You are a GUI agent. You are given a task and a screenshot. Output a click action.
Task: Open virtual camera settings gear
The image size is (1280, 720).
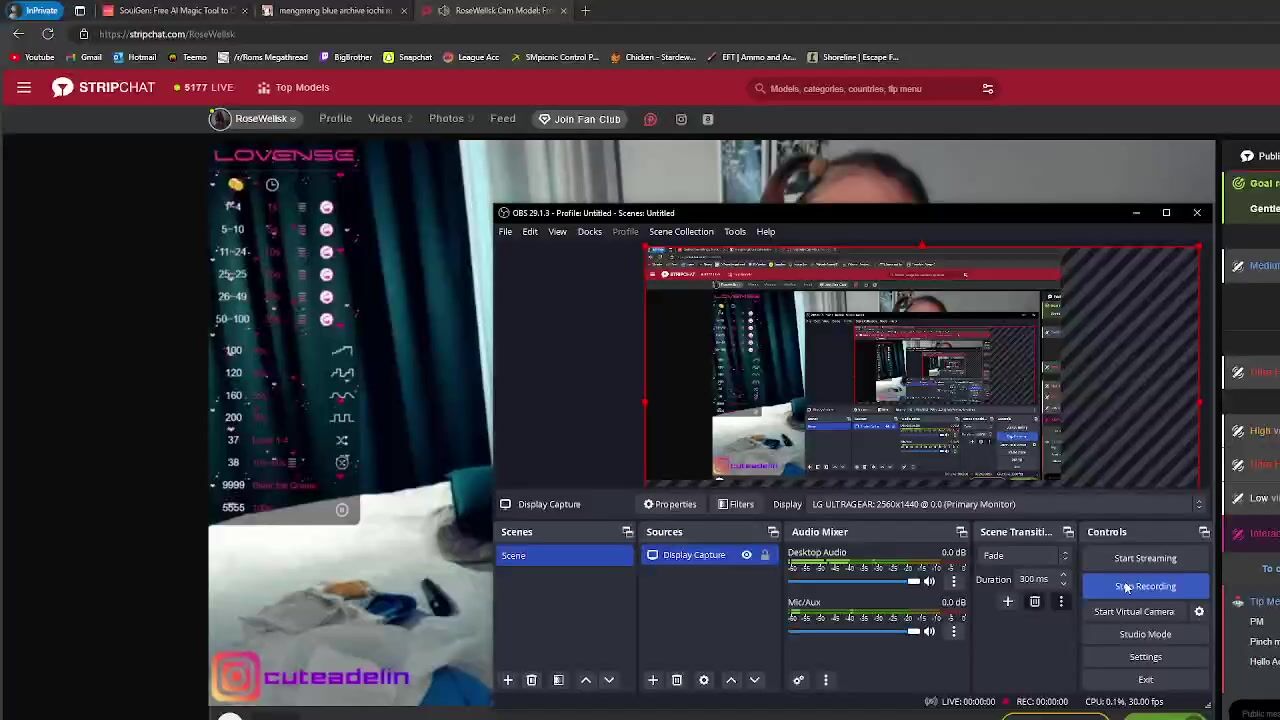tap(1199, 612)
